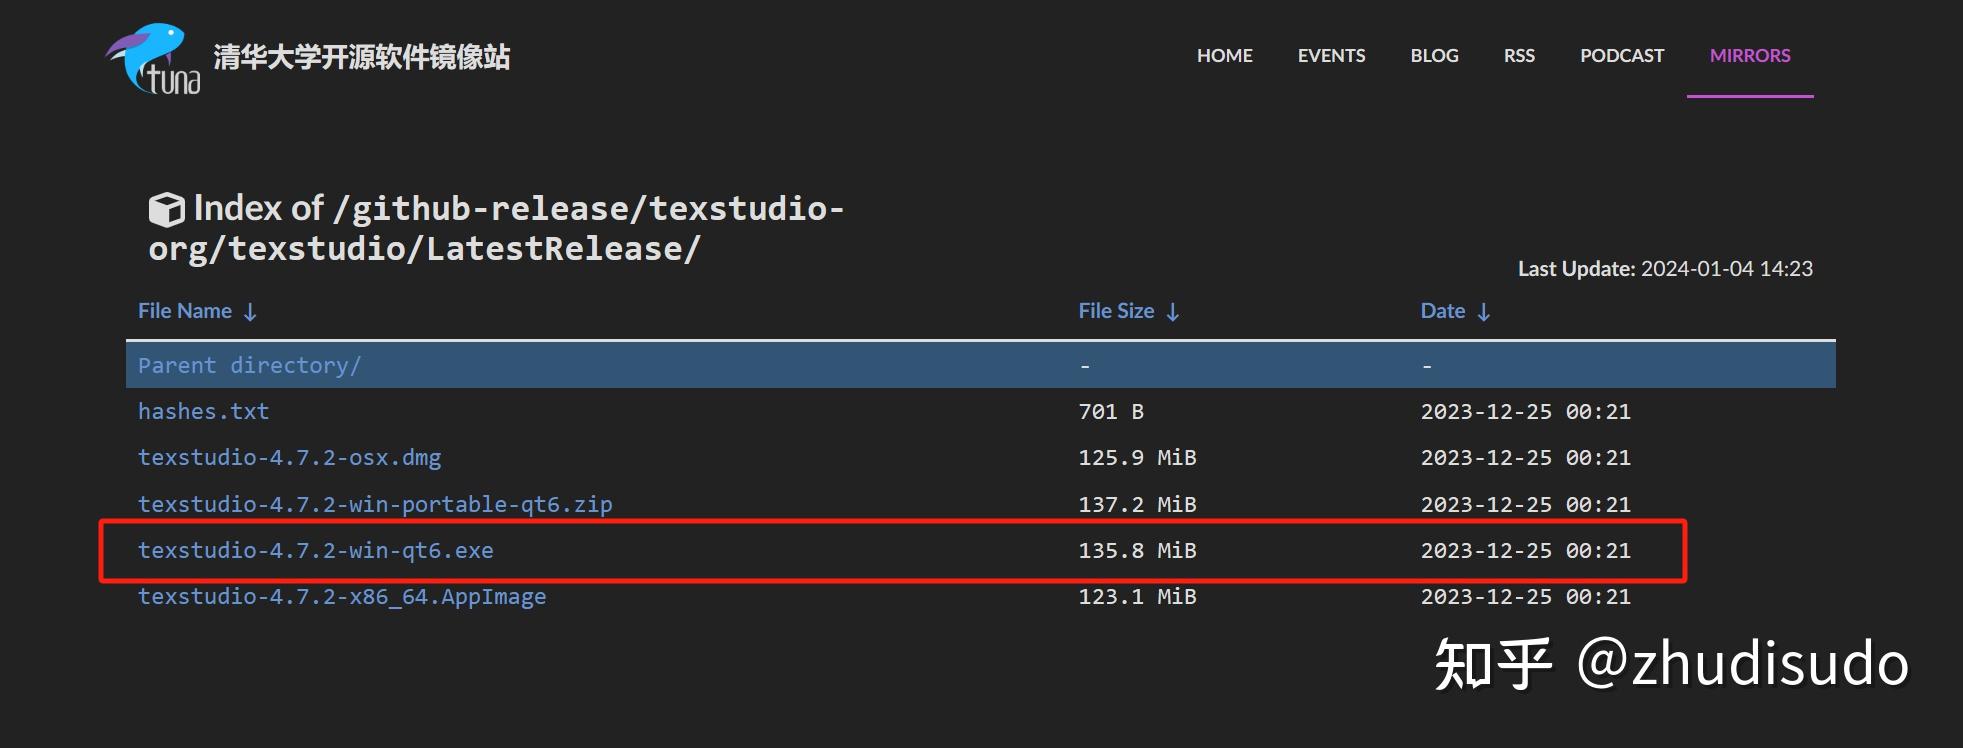
Task: Click the Date sort arrow icon
Action: click(x=1484, y=312)
